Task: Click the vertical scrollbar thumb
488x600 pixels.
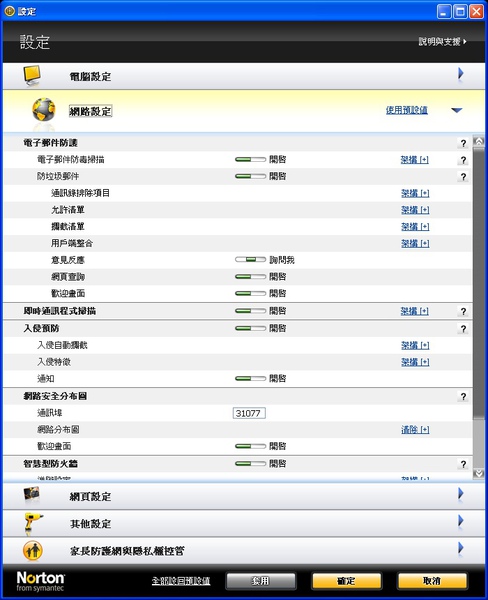Action: click(478, 283)
